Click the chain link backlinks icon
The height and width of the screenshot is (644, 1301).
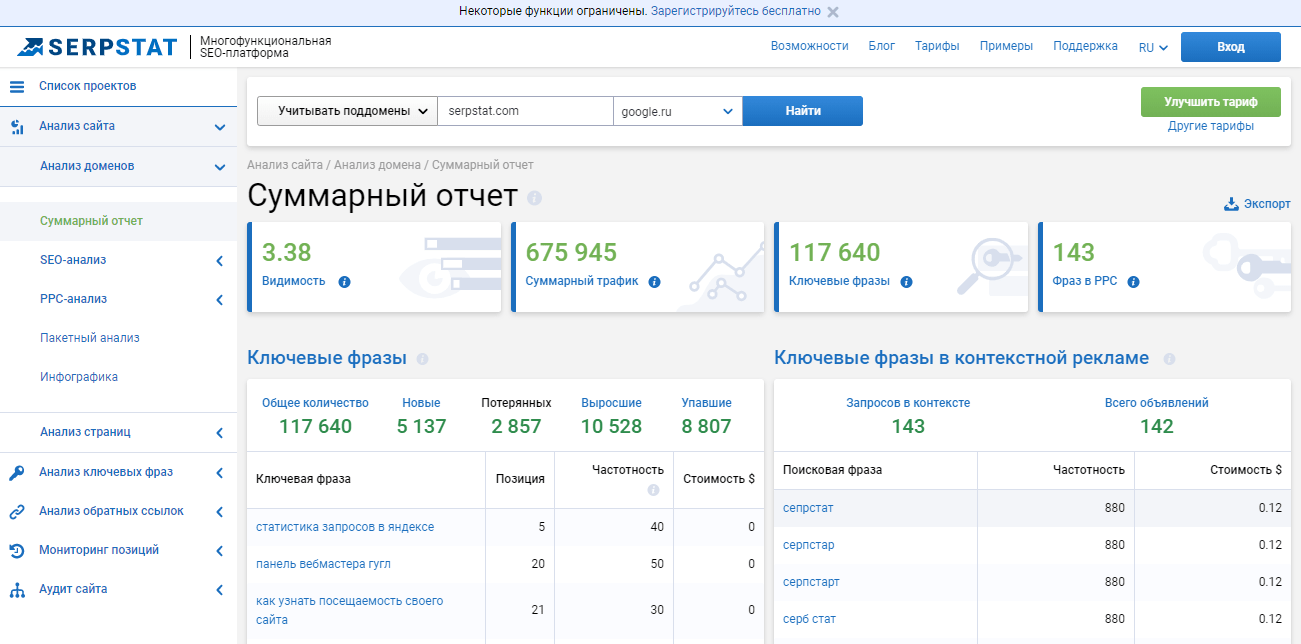click(16, 512)
